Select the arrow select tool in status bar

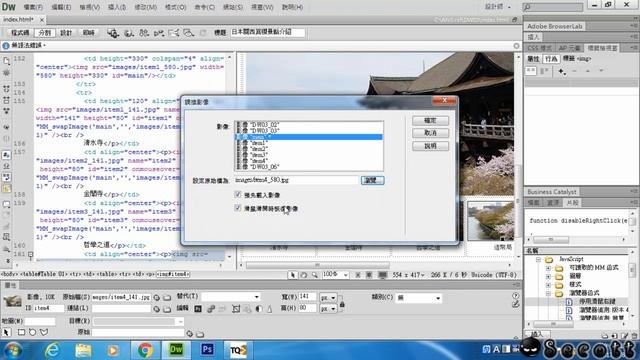(x=292, y=275)
